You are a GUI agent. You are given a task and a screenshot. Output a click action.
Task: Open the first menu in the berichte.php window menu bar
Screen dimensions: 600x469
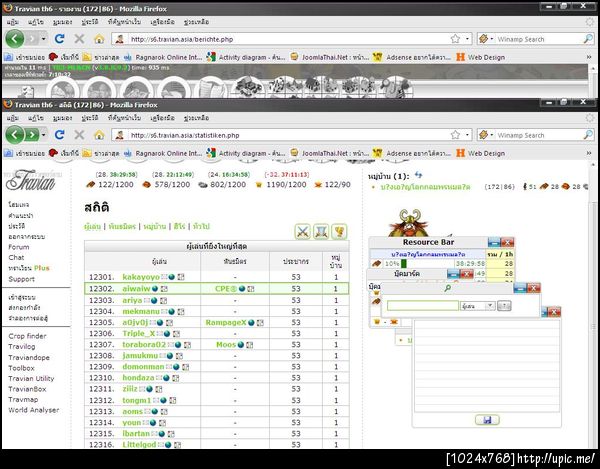click(x=13, y=22)
